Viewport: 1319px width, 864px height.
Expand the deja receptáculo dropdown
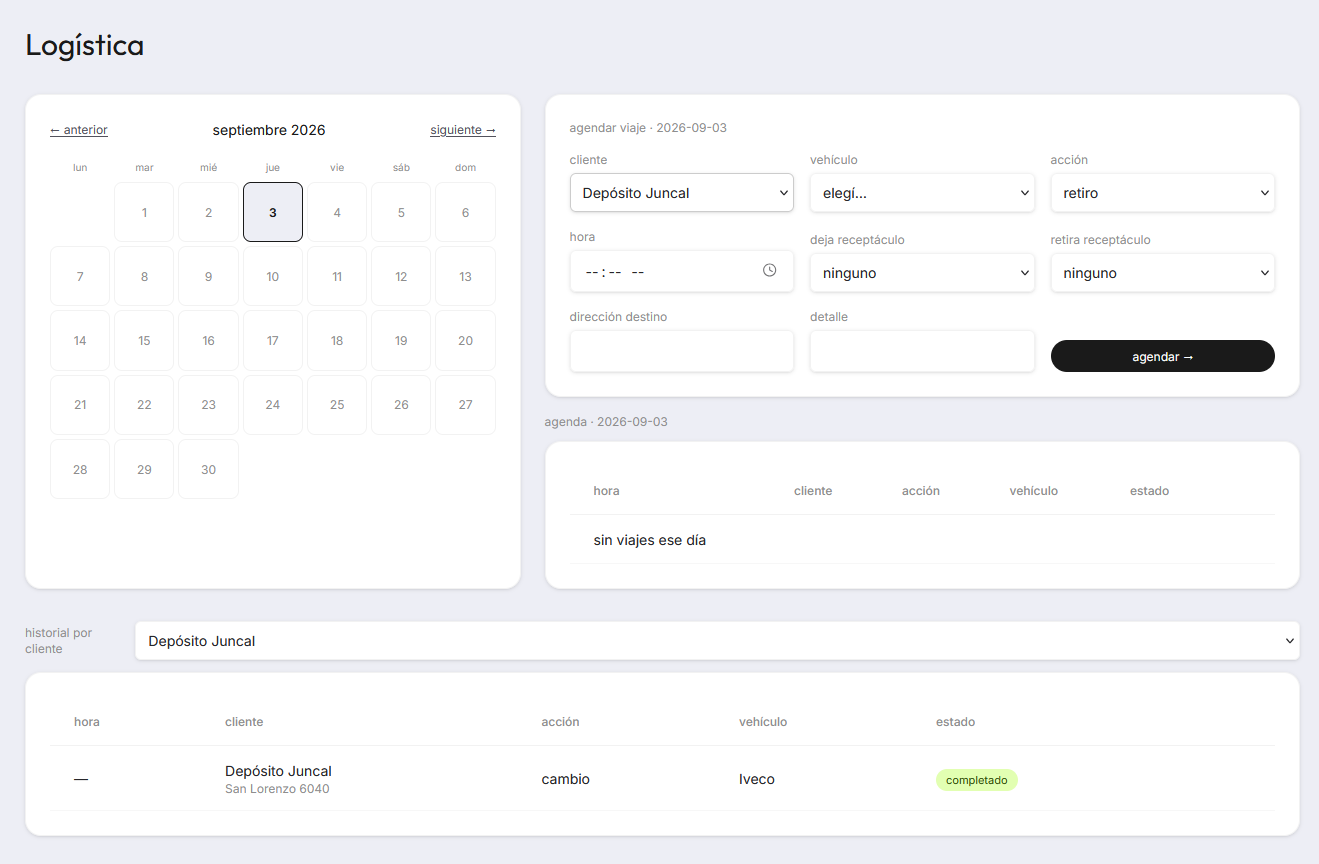922,273
